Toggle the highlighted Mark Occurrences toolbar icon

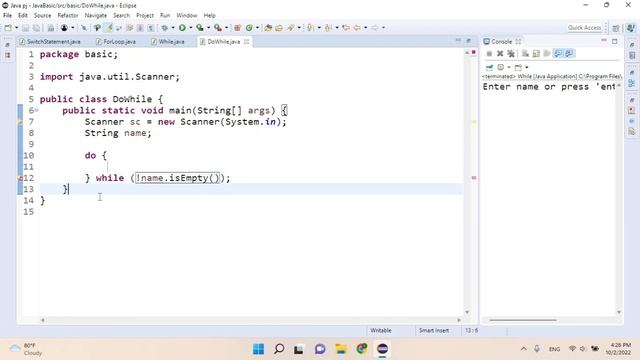[x=109, y=28]
